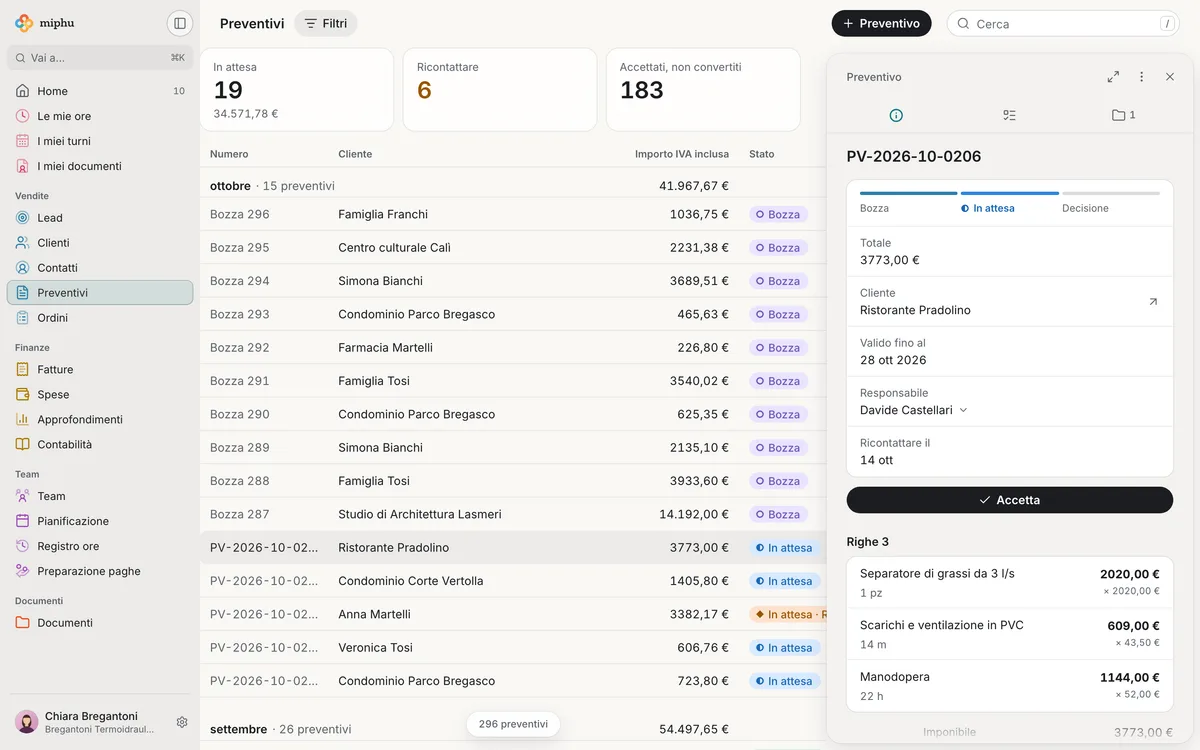Open Bozza 287 Studio di Architettura Lasmeri
The width and height of the screenshot is (1200, 750).
point(513,514)
